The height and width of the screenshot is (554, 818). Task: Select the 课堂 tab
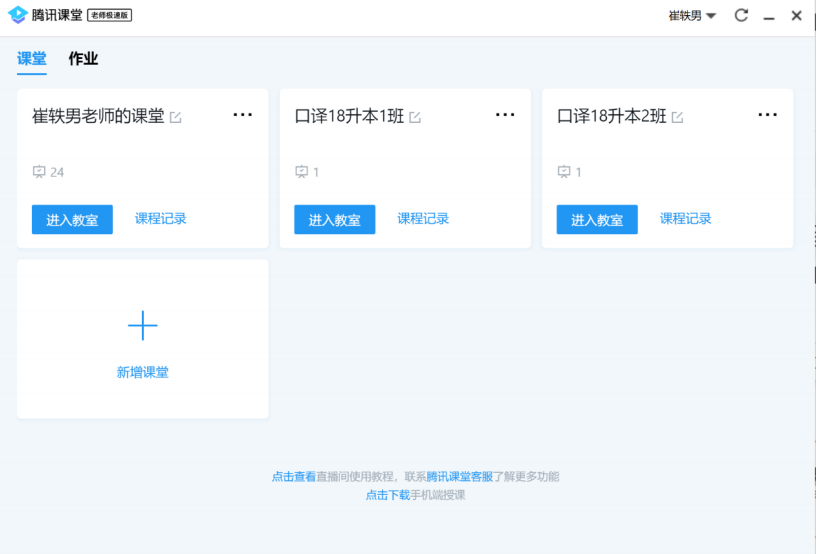pyautogui.click(x=32, y=59)
